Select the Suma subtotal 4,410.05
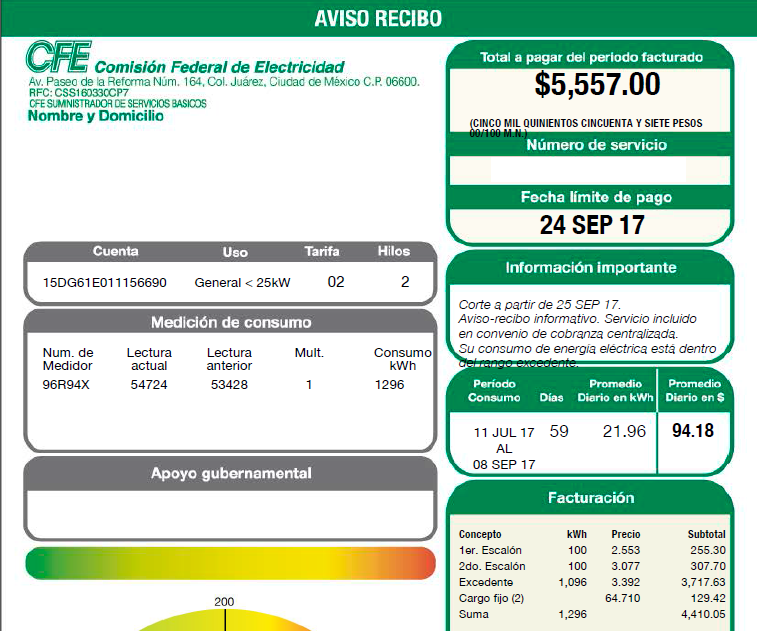Viewport: 757px width, 631px height. tap(703, 614)
